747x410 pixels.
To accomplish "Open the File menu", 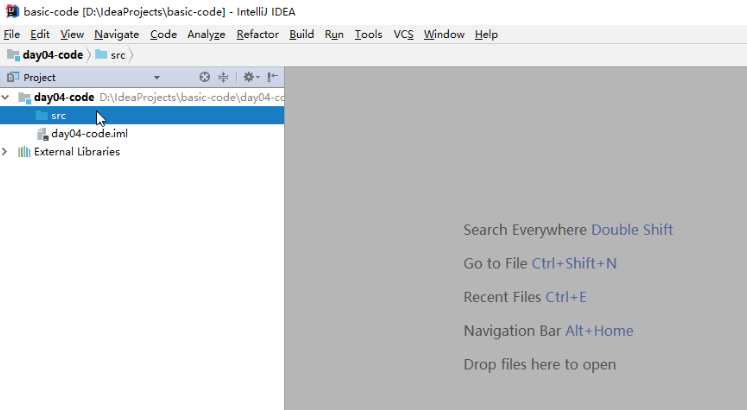I will (x=11, y=34).
